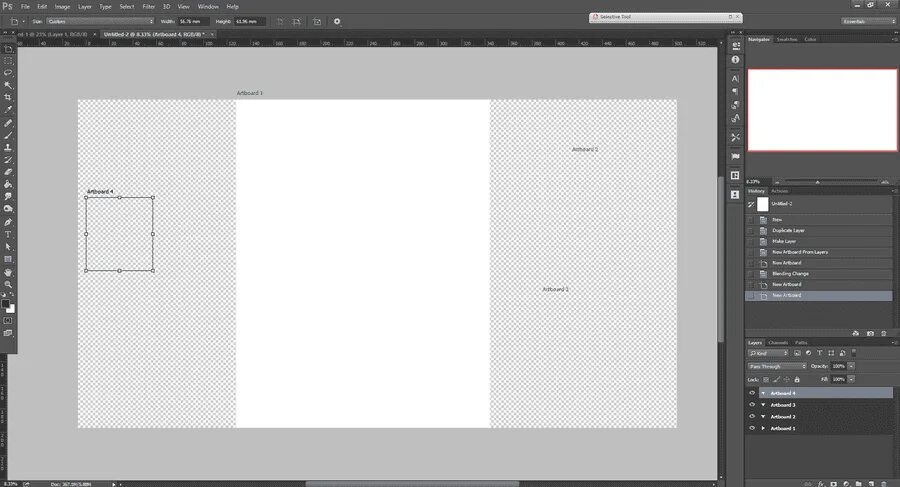Viewport: 900px width, 487px height.
Task: Select the Pen tool
Action: pos(8,222)
